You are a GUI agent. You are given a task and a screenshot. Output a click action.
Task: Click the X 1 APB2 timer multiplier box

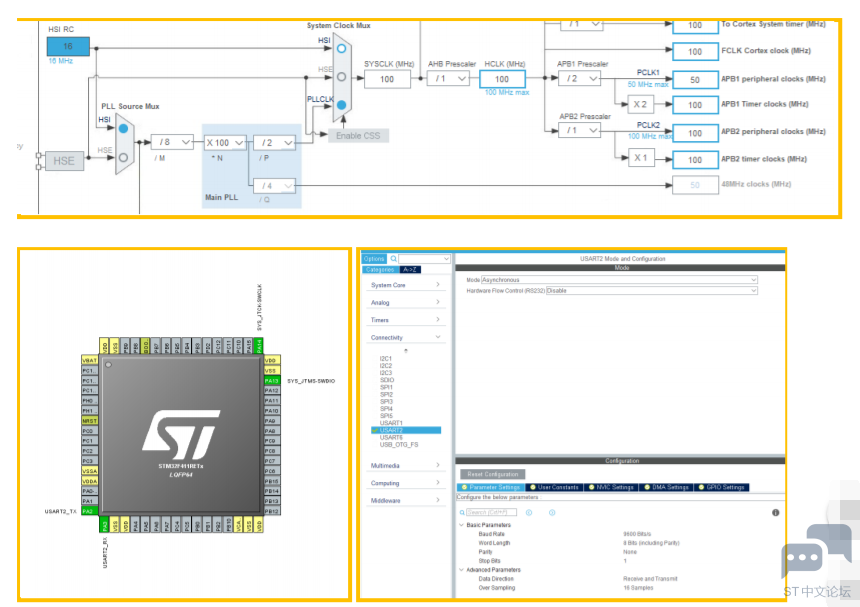641,158
